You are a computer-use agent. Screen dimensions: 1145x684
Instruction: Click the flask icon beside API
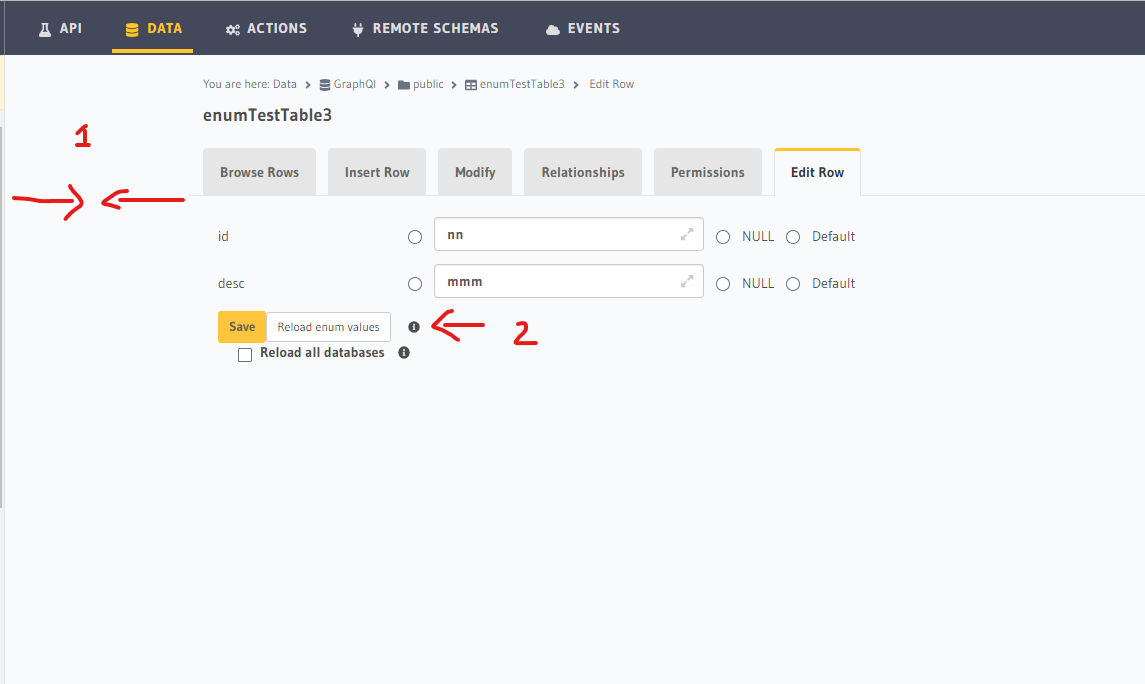point(45,29)
